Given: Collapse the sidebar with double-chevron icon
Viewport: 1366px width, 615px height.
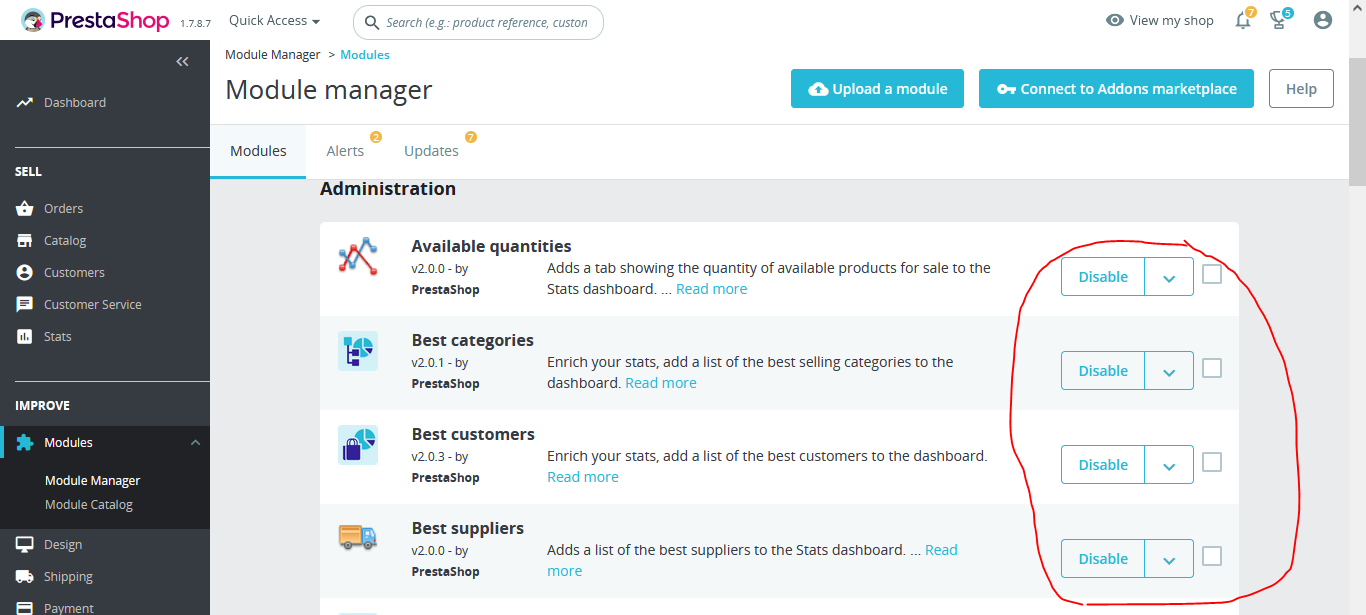Looking at the screenshot, I should point(182,62).
